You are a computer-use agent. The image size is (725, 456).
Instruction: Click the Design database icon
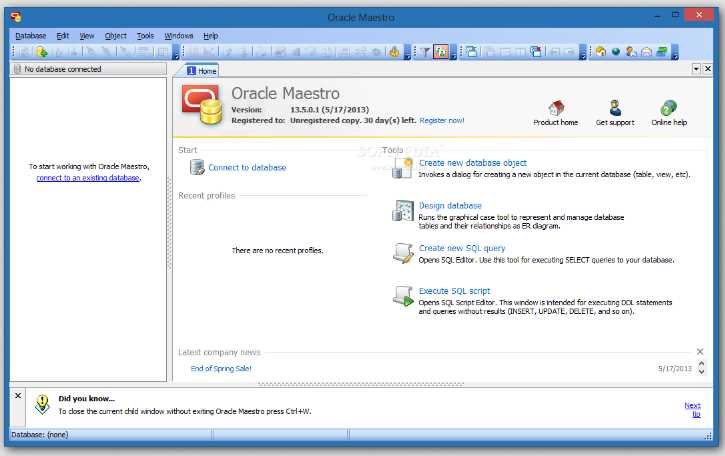pyautogui.click(x=403, y=210)
